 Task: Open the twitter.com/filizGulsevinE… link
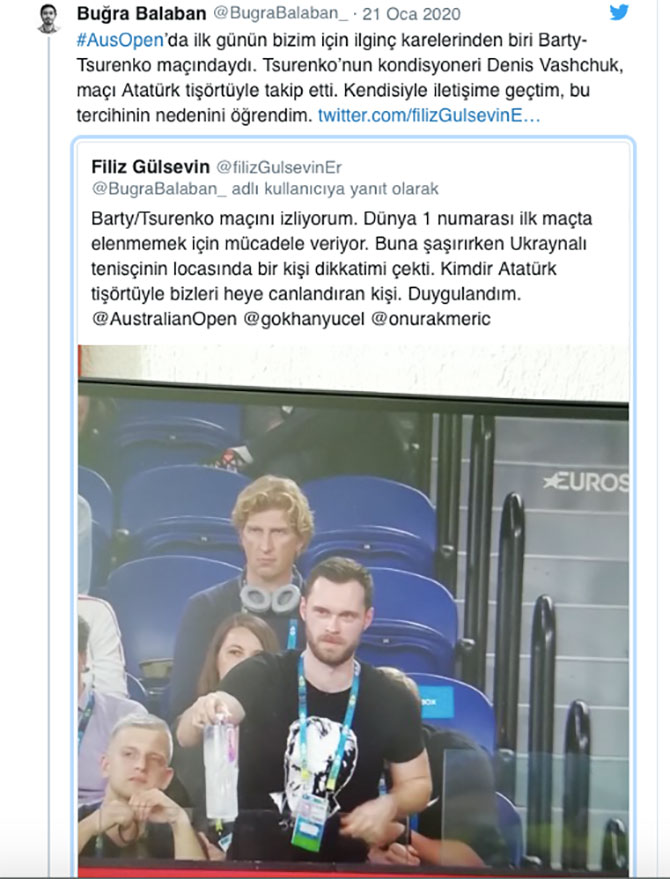(429, 115)
